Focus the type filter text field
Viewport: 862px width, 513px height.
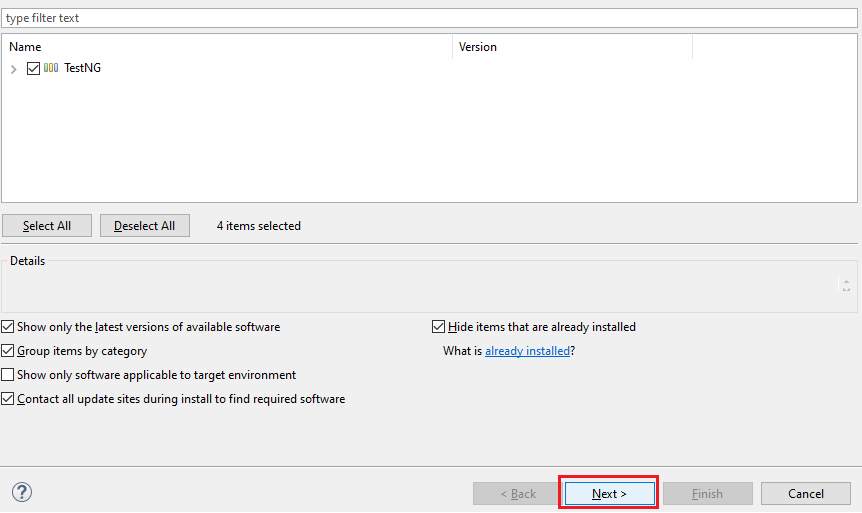(x=430, y=18)
